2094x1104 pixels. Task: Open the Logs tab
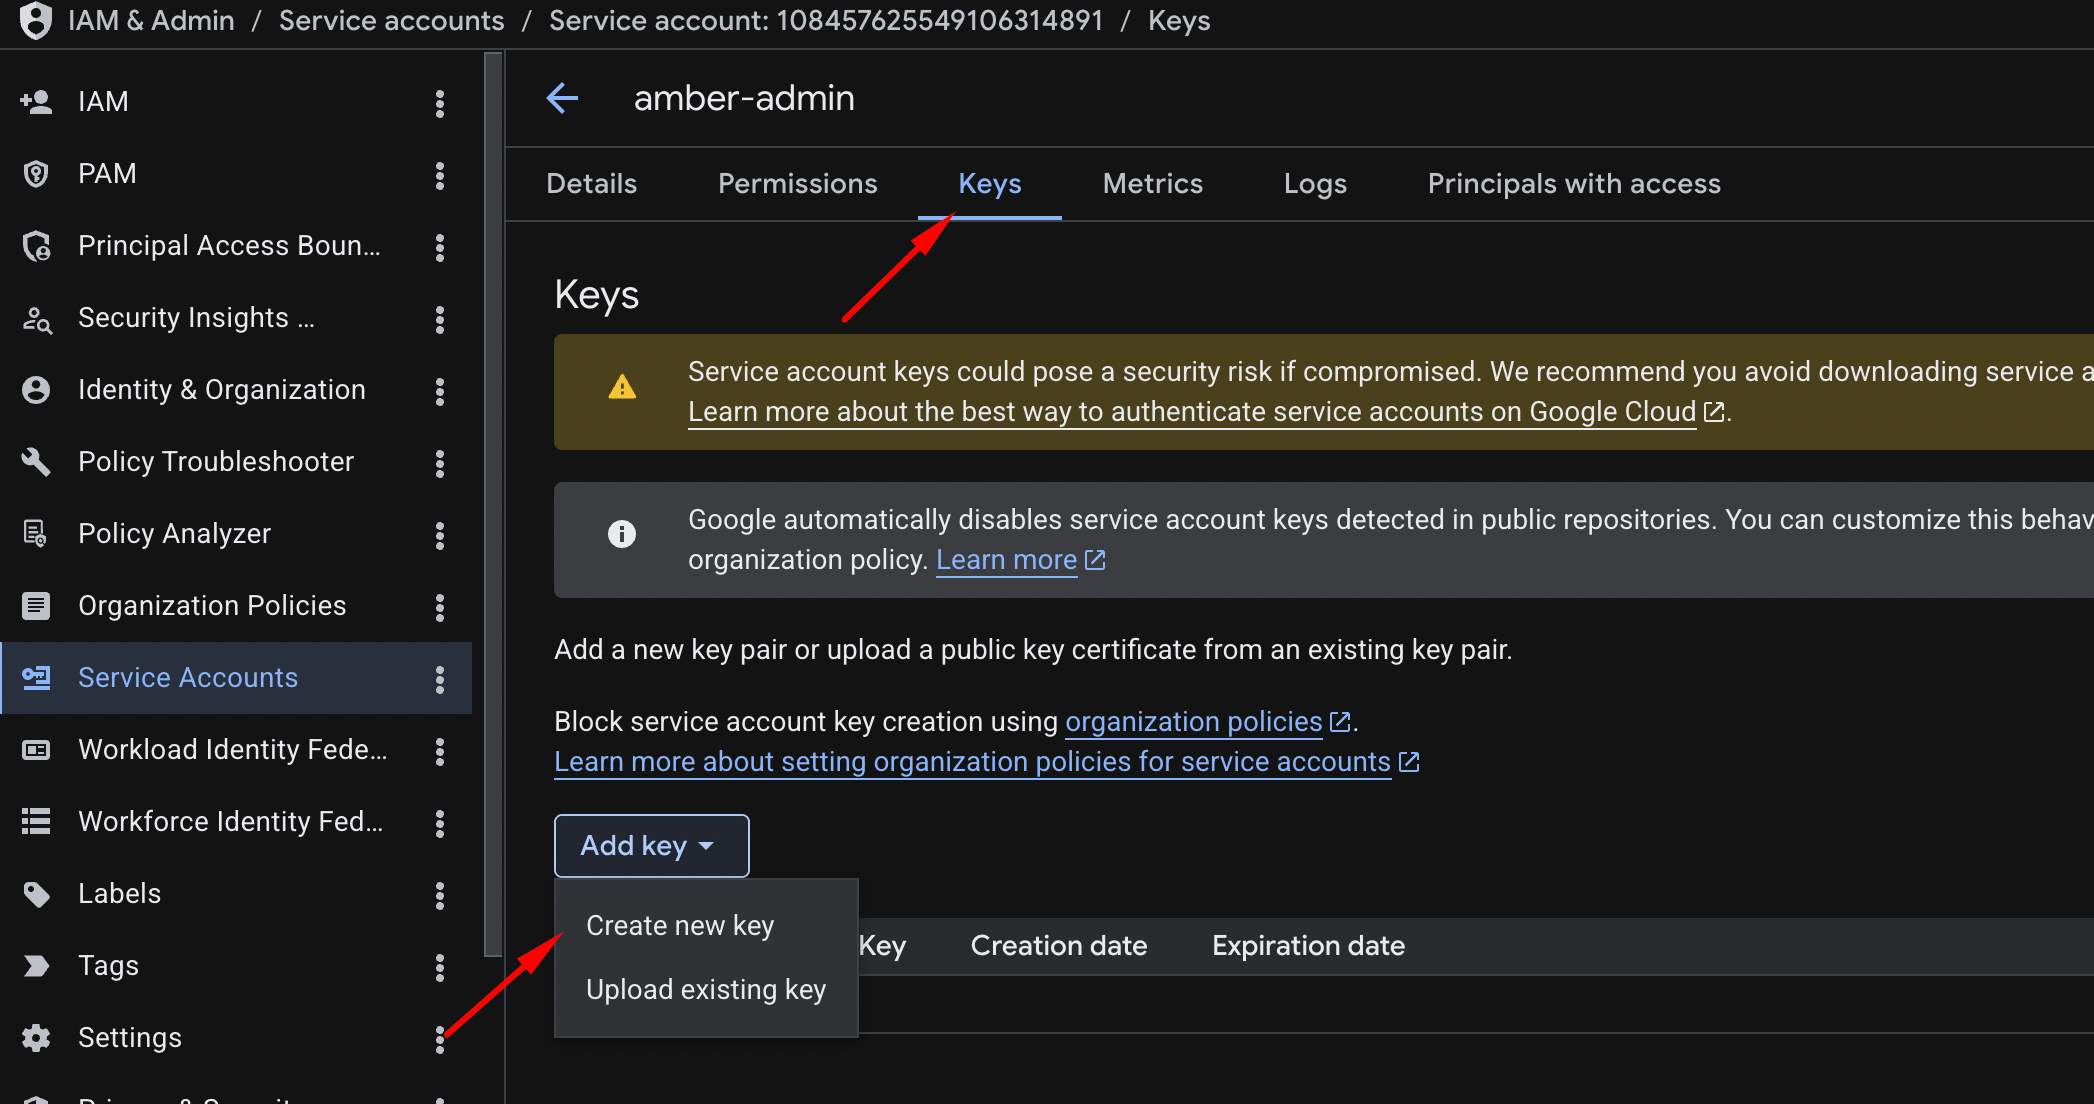[1315, 184]
